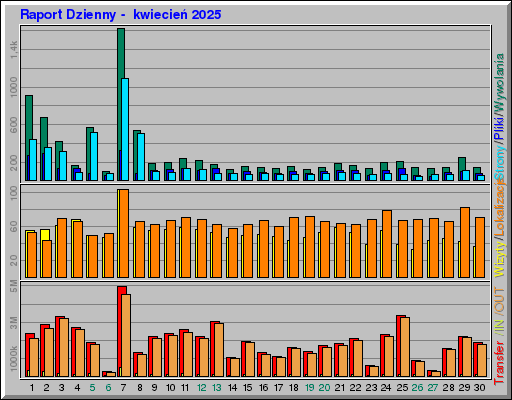512x400 pixels.
Task: Click the 3M value on the transfer y-axis
Action: coord(13,322)
